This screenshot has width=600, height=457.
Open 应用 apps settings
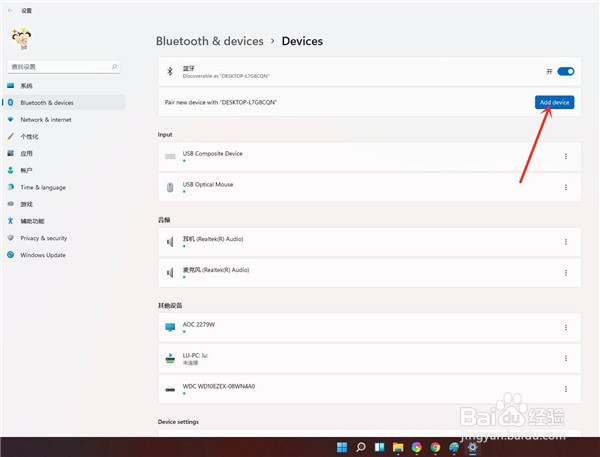click(x=64, y=153)
